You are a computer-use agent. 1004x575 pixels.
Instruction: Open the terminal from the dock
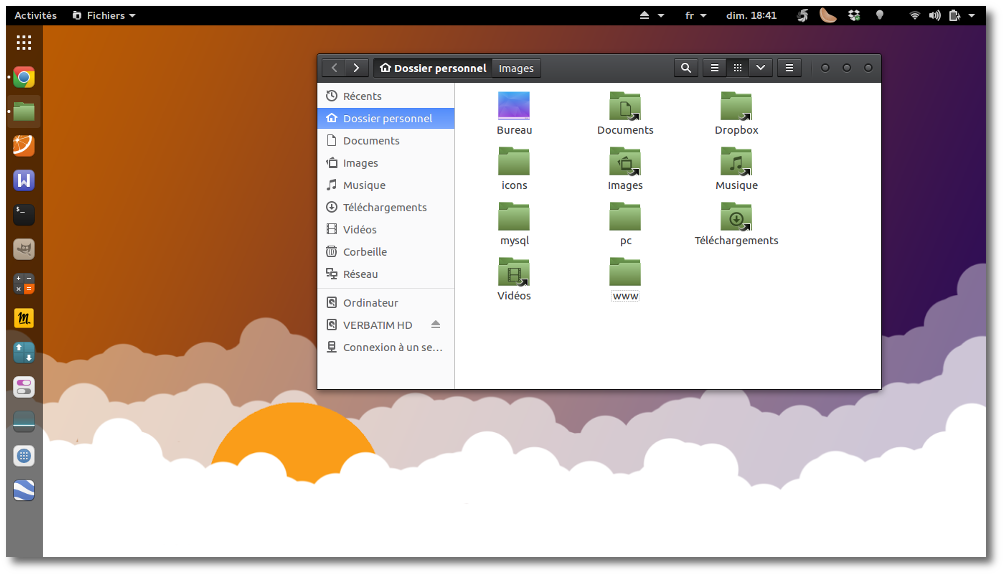coord(24,215)
